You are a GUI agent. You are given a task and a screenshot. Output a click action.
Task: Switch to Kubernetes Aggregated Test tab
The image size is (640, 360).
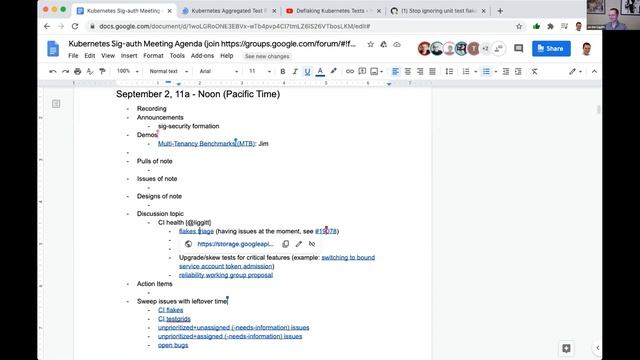[229, 11]
